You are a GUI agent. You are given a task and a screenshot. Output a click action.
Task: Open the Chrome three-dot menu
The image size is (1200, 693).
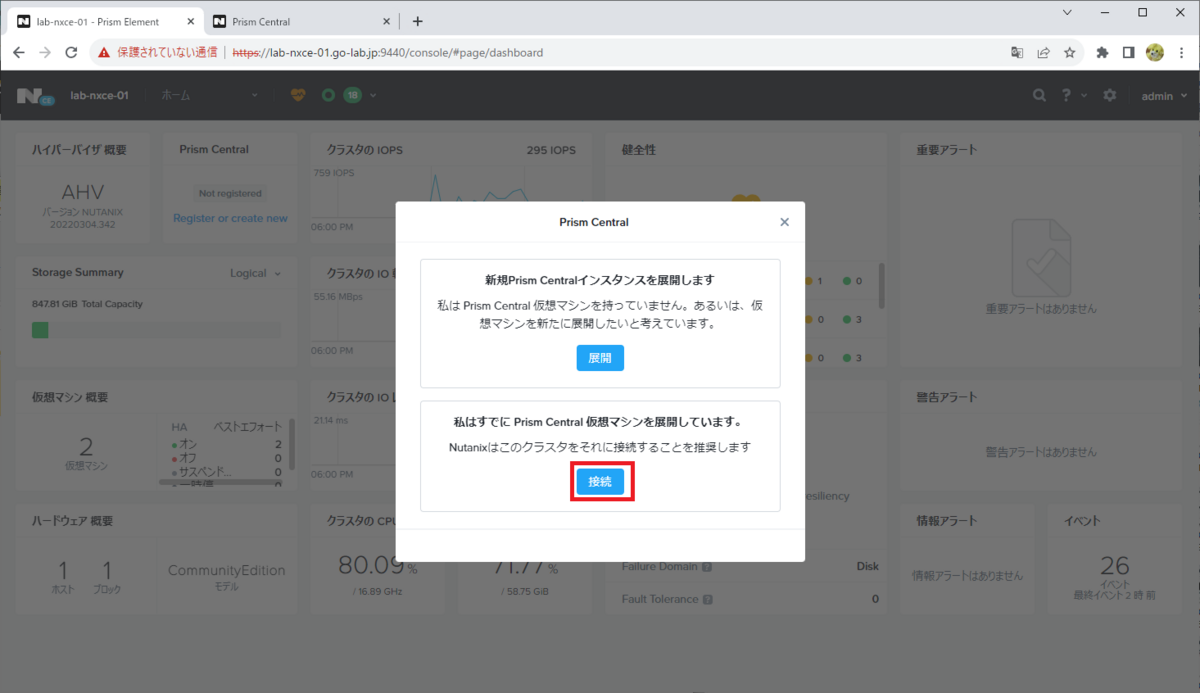point(1181,52)
